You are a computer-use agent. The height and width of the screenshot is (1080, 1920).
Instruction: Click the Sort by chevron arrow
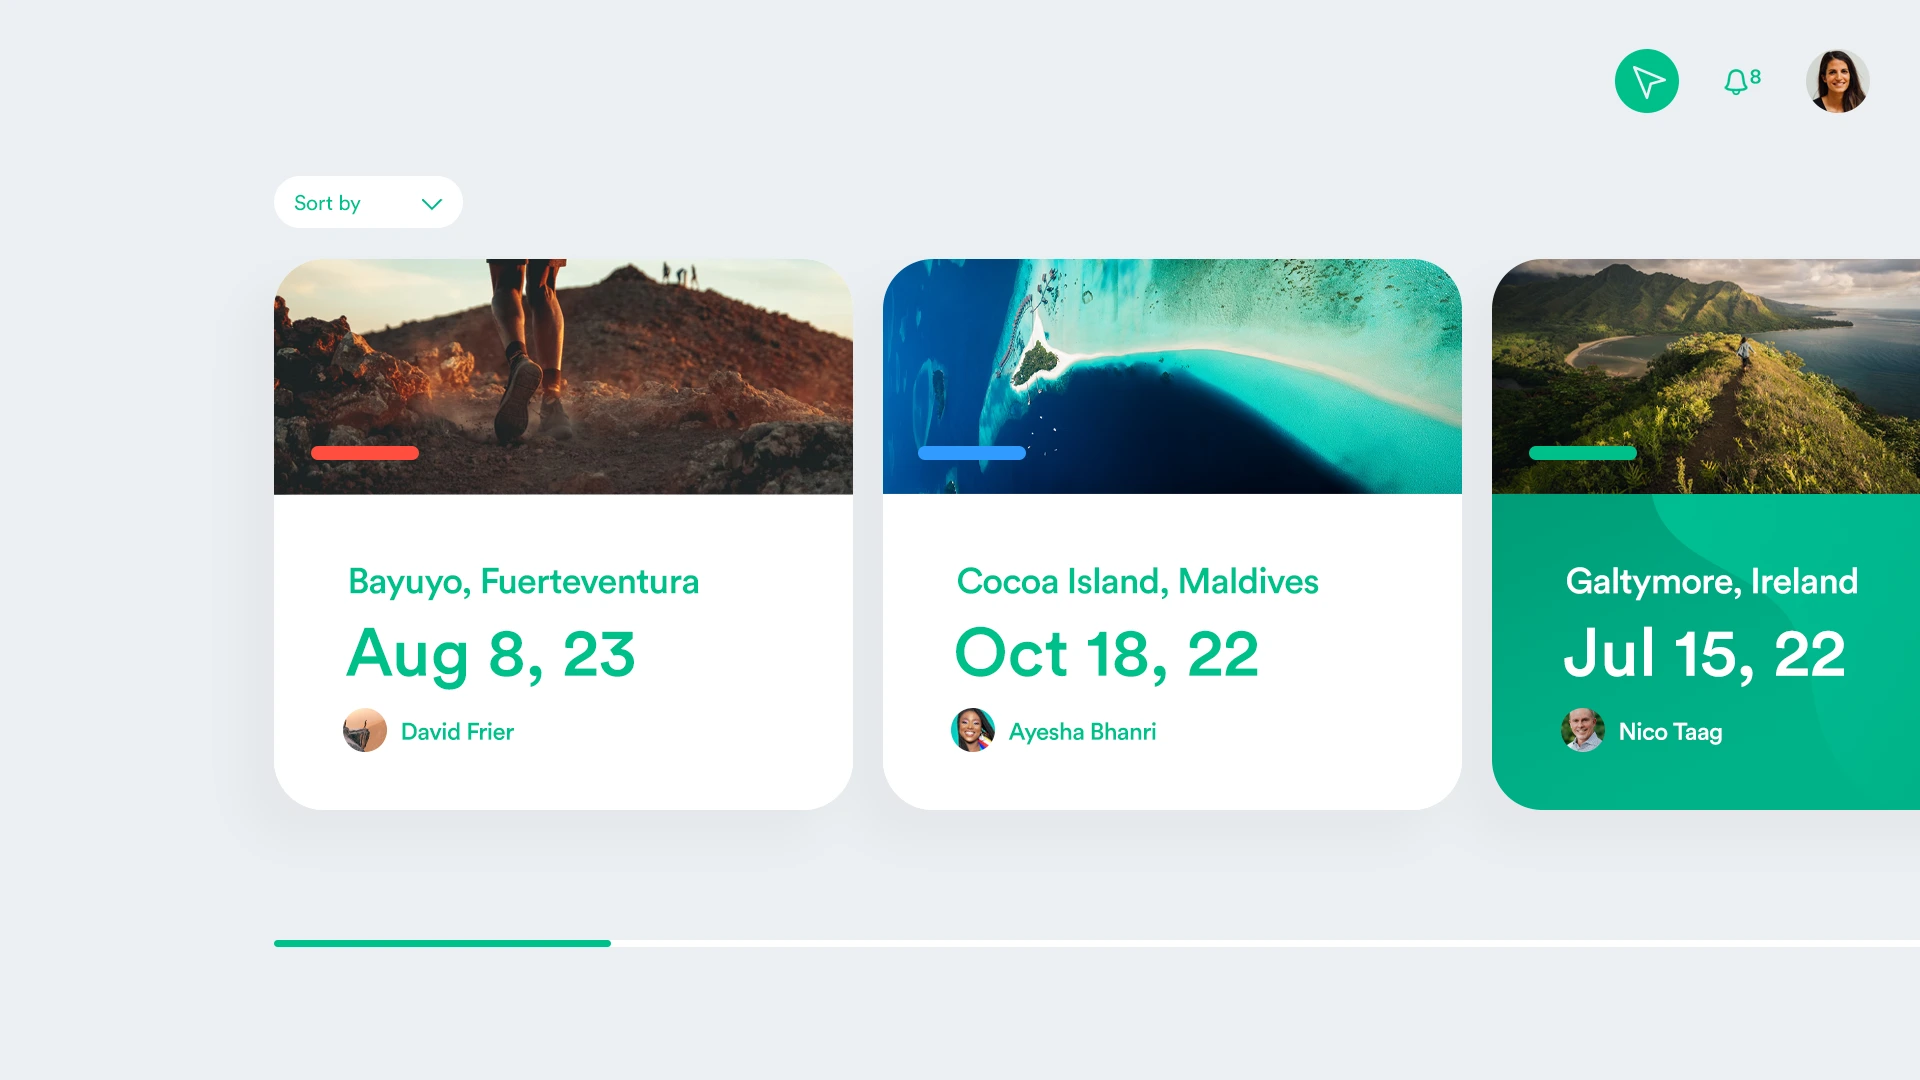pos(432,204)
